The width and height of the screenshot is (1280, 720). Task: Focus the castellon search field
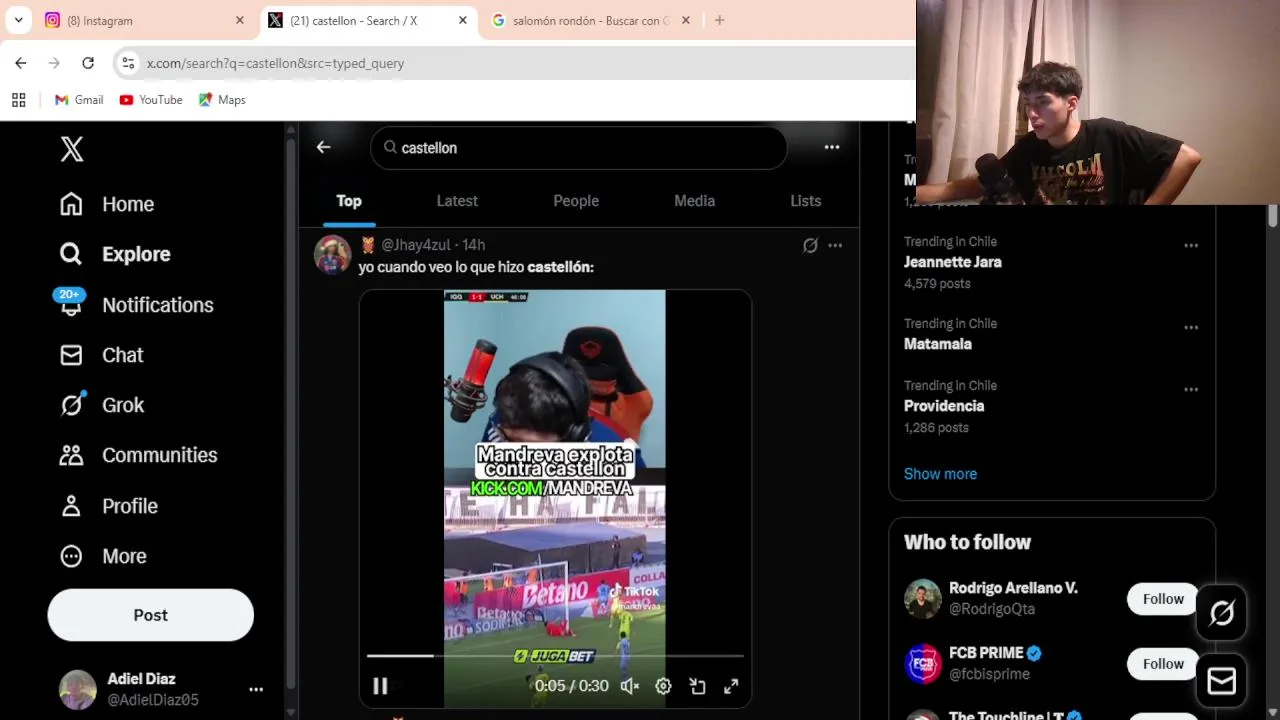point(578,148)
